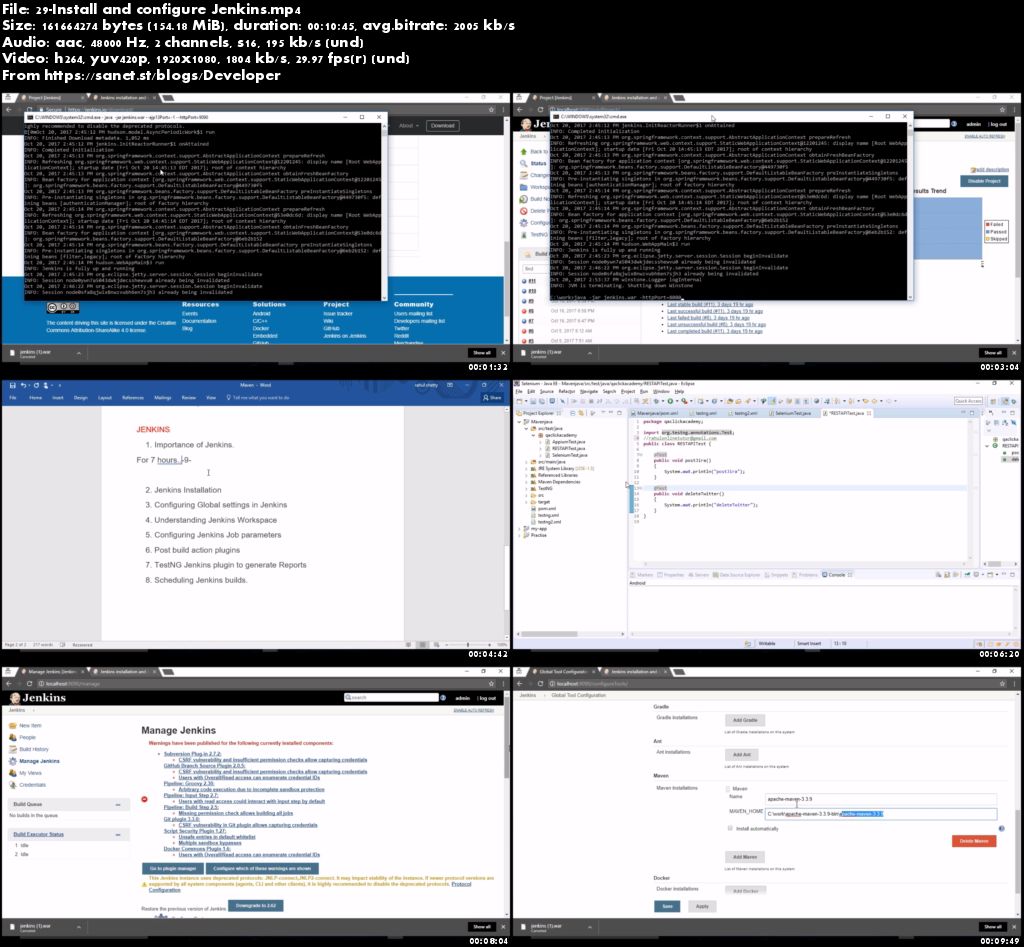Image resolution: width=1024 pixels, height=947 pixels.
Task: Expand the JRE System Library node
Action: [526, 468]
